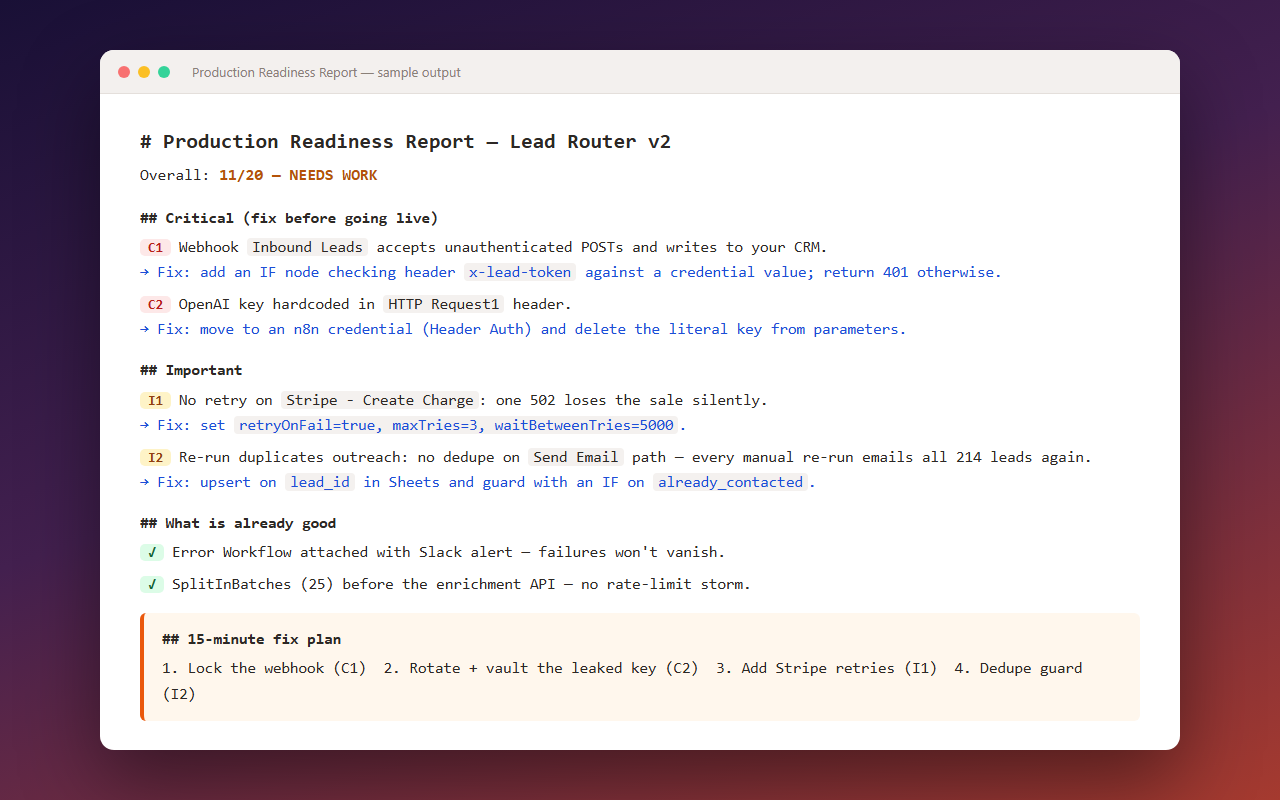Click the red C2 badge
Screen dimensions: 1280x800
tap(155, 304)
